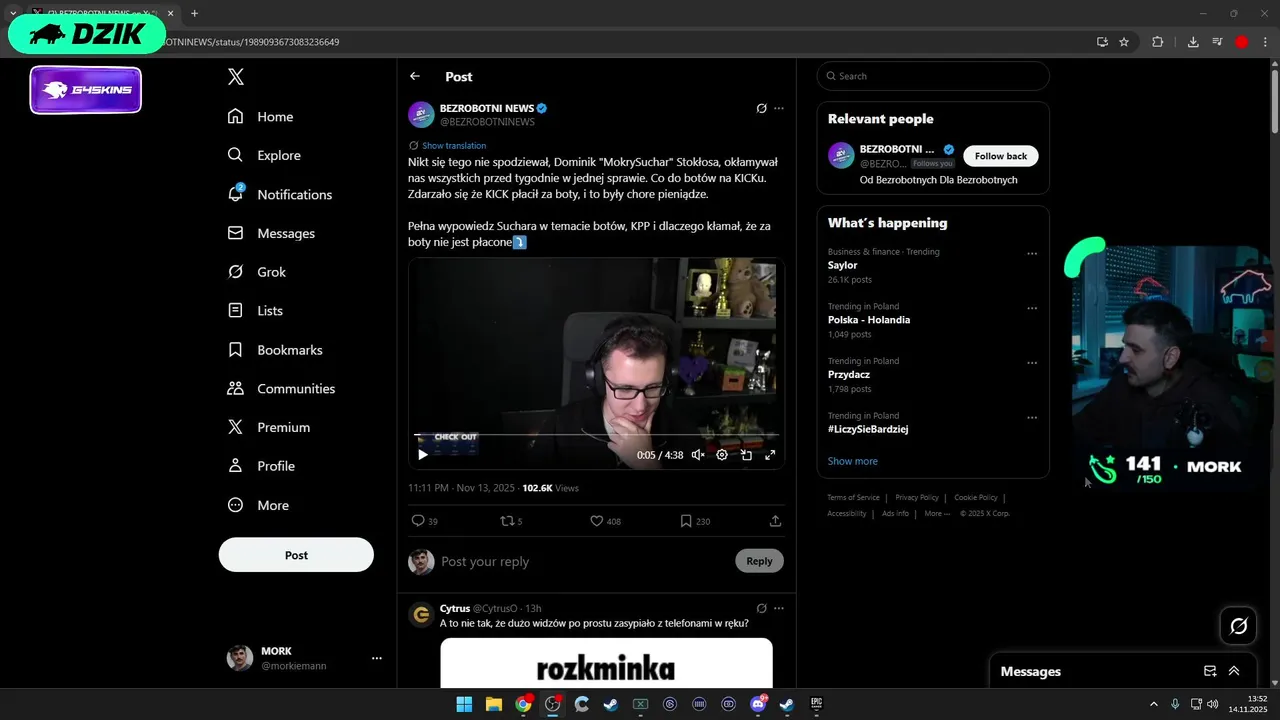Open video settings gear
Image resolution: width=1280 pixels, height=720 pixels.
(722, 455)
